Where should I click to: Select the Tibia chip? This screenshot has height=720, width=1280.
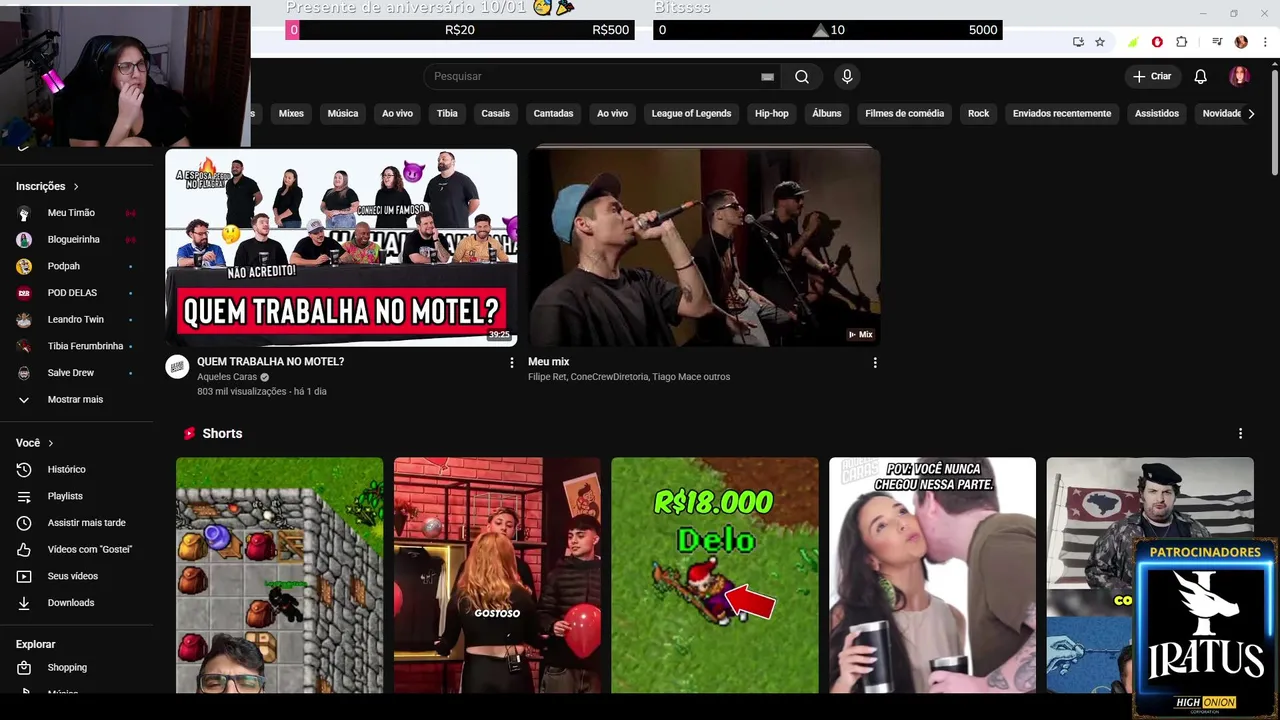coord(447,114)
